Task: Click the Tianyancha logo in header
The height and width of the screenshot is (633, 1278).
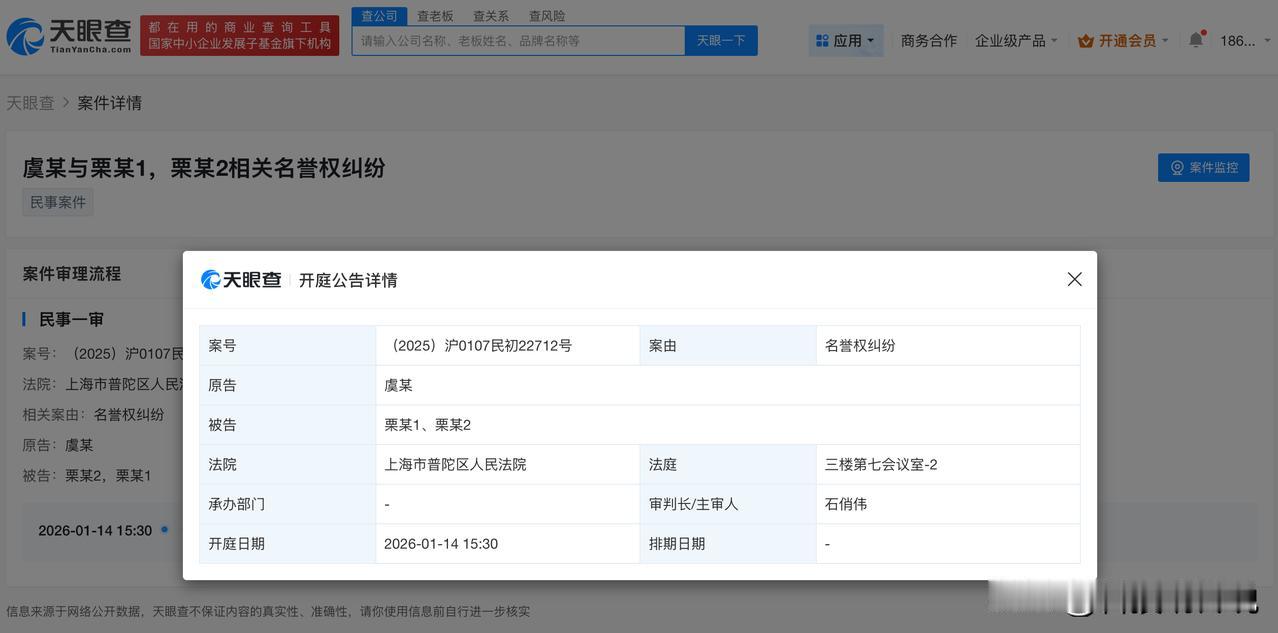Action: (x=69, y=36)
